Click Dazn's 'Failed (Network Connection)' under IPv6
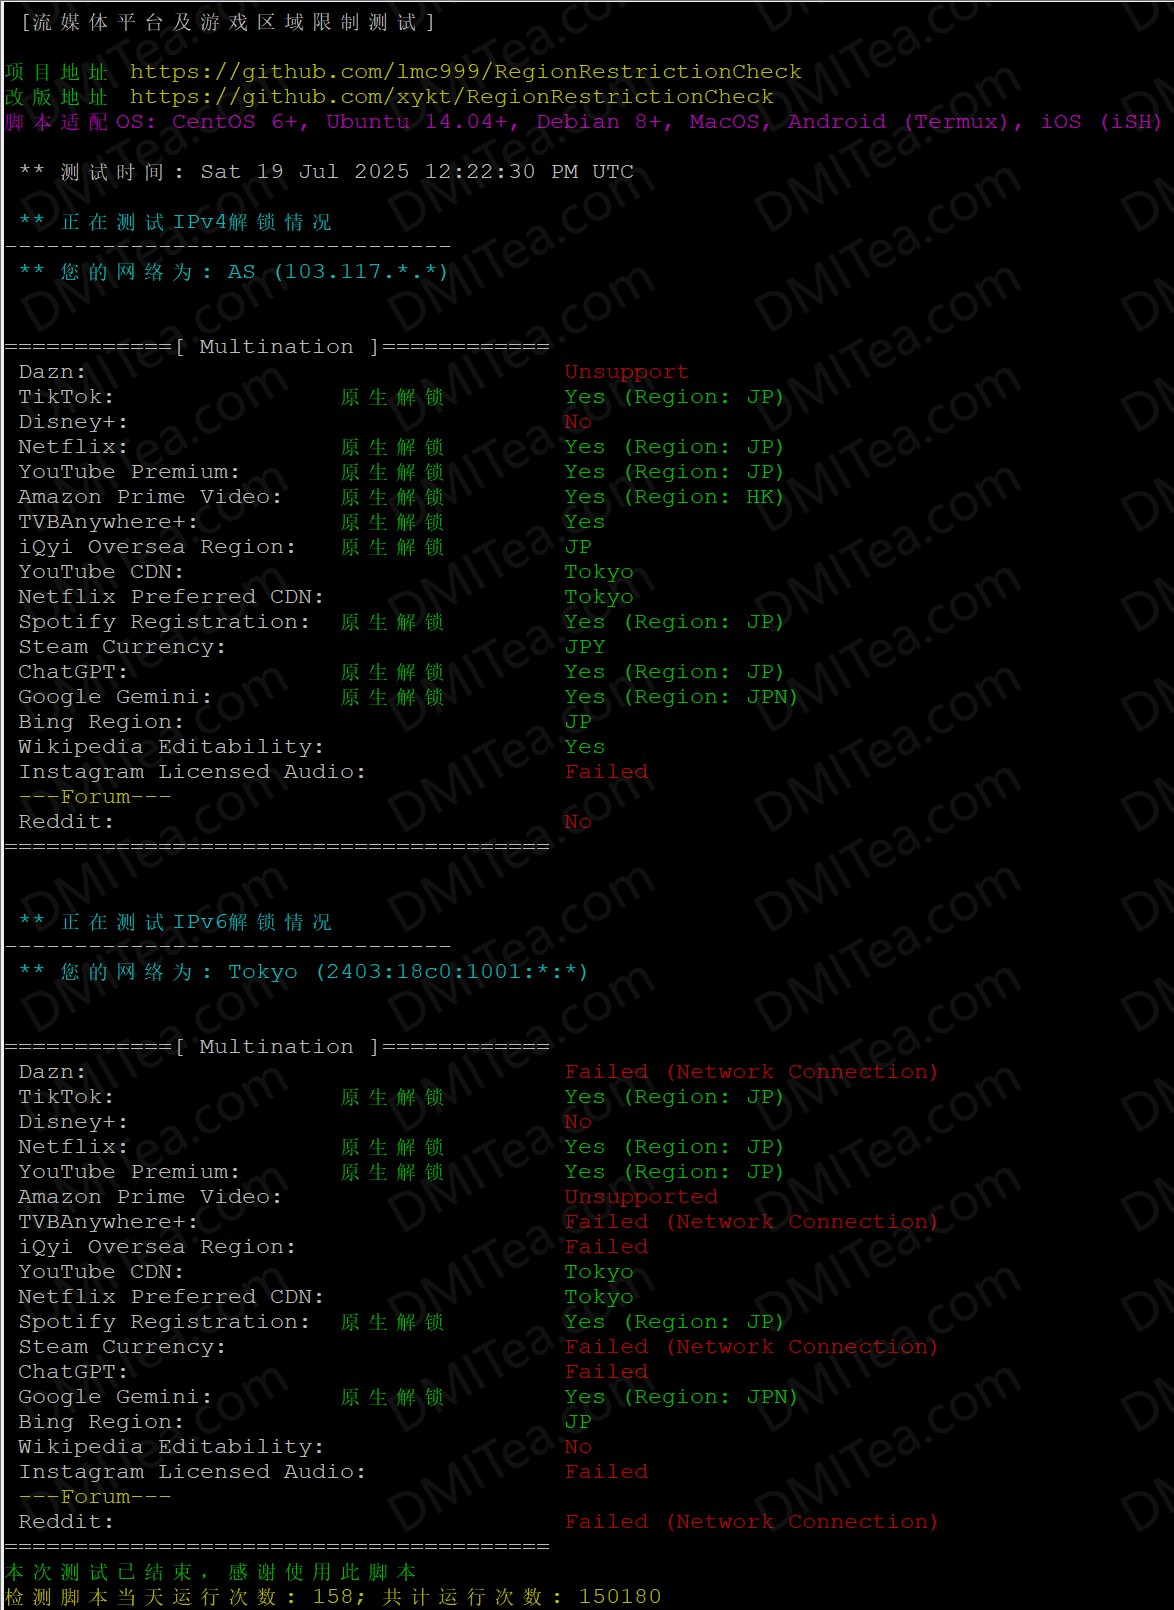Viewport: 1174px width, 1610px height. tap(751, 1072)
